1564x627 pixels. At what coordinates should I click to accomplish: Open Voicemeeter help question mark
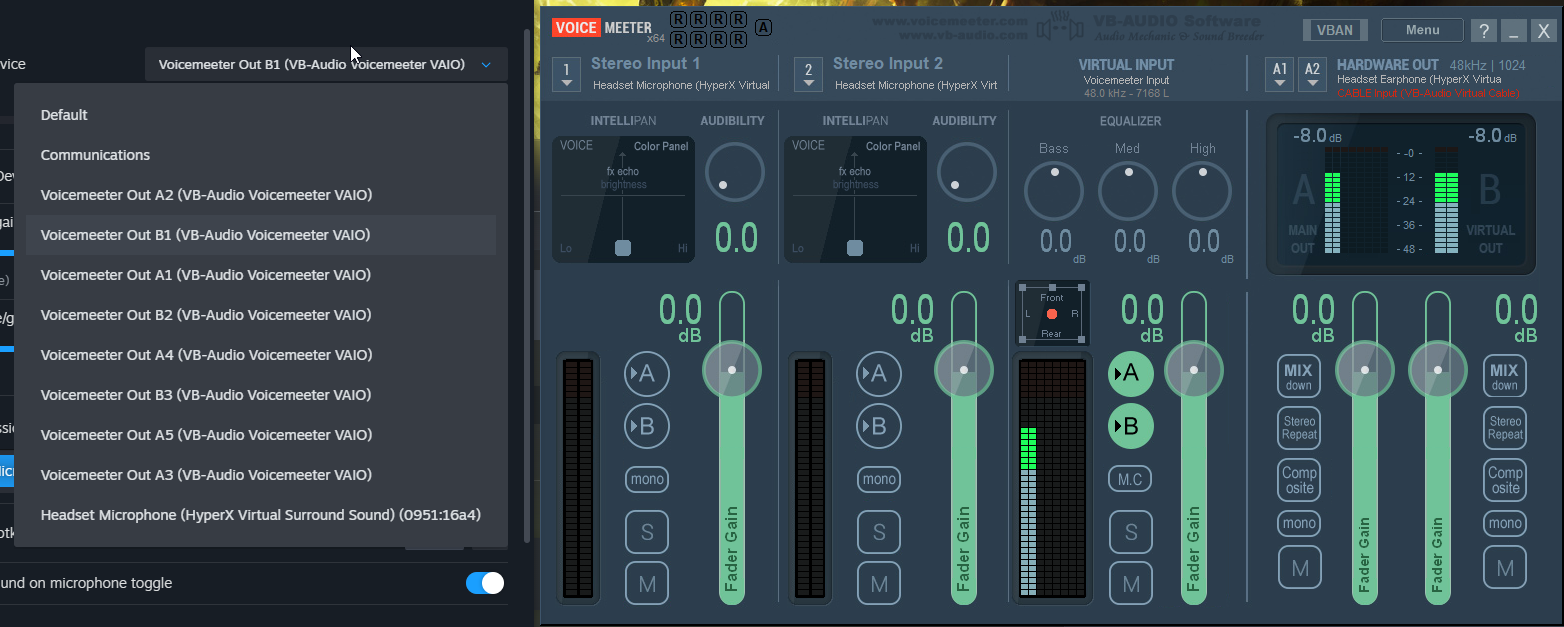1484,31
